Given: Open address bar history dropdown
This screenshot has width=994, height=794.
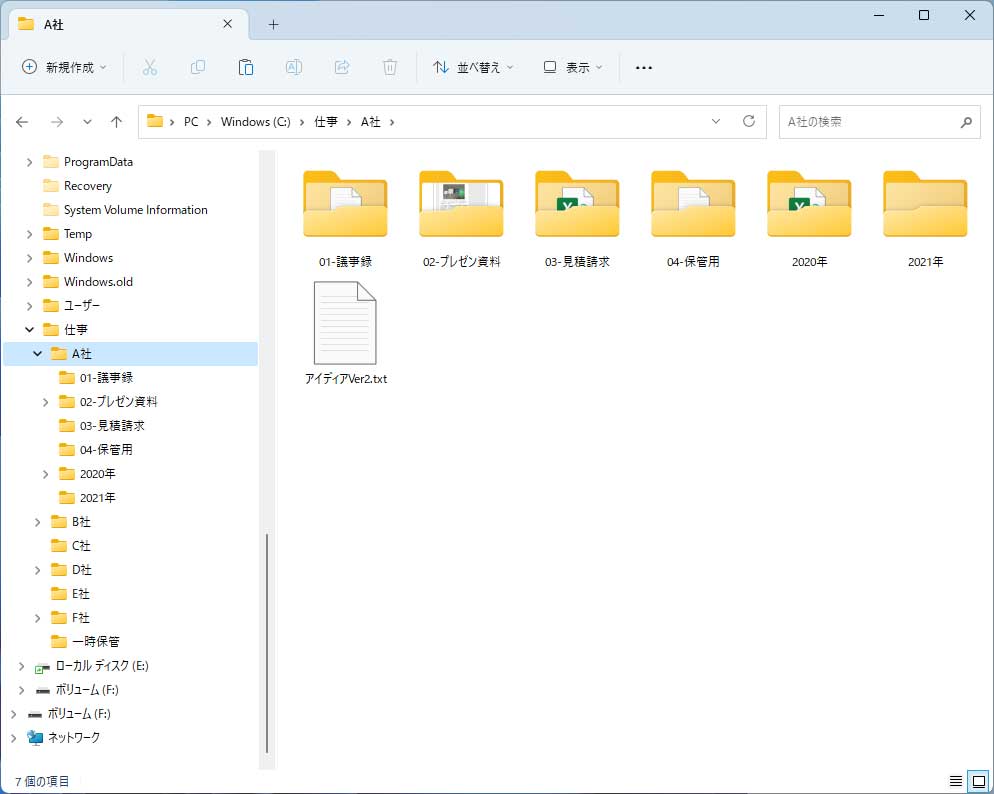Looking at the screenshot, I should pyautogui.click(x=716, y=121).
